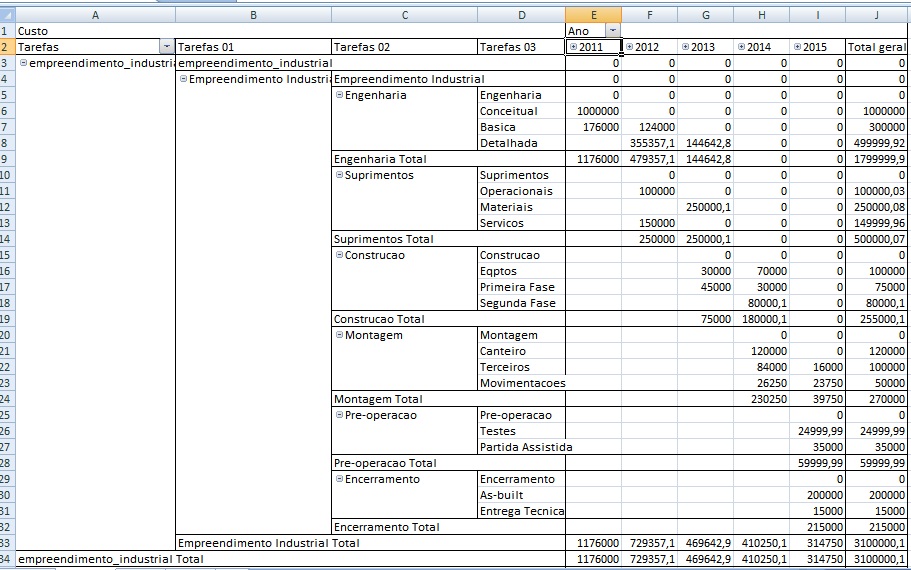Collapse the Engenharia group
Viewport: 911px width, 570px height.
339,95
